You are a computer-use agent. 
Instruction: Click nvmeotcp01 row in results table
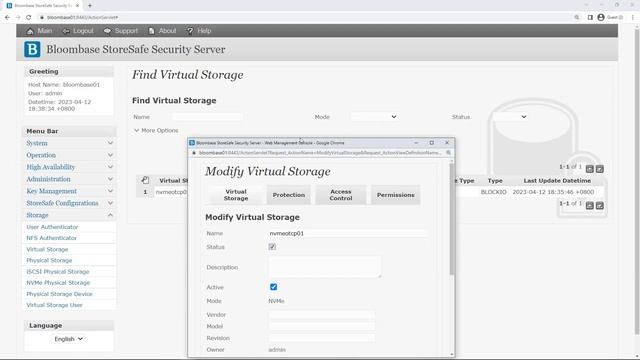pos(171,192)
